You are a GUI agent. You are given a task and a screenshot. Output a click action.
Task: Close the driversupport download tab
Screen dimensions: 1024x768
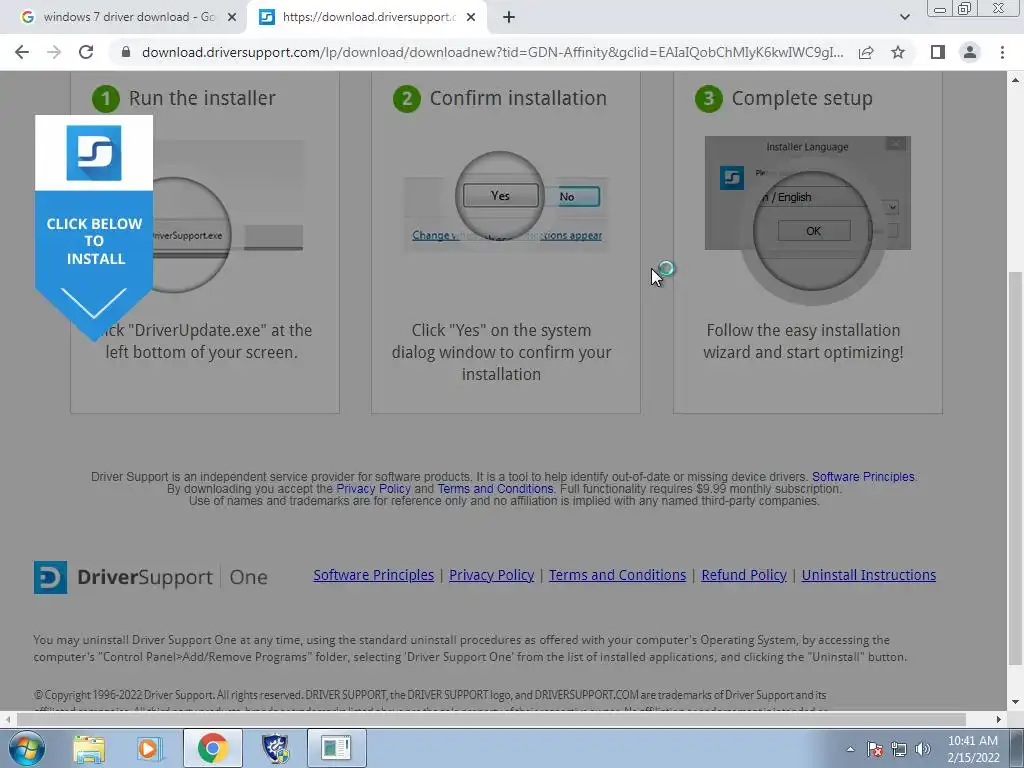(470, 18)
